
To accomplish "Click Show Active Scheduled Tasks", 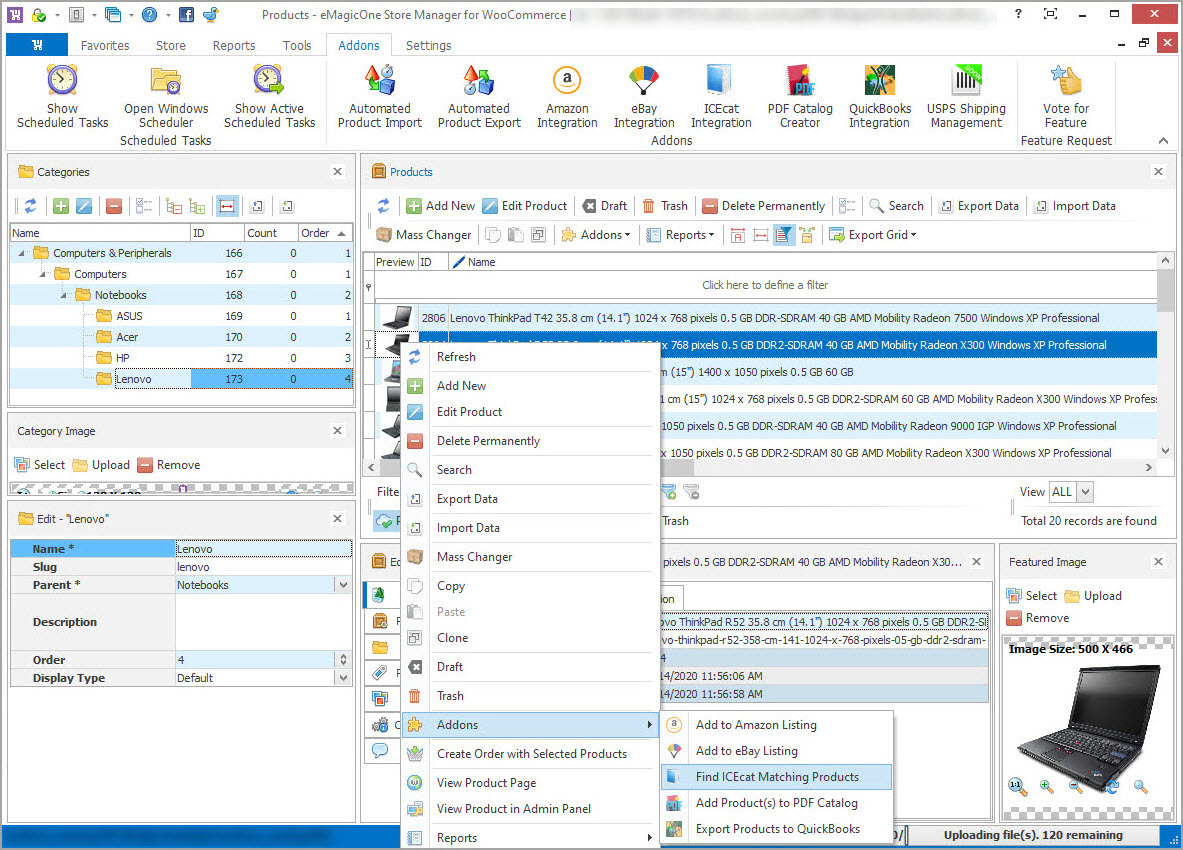I will [269, 97].
